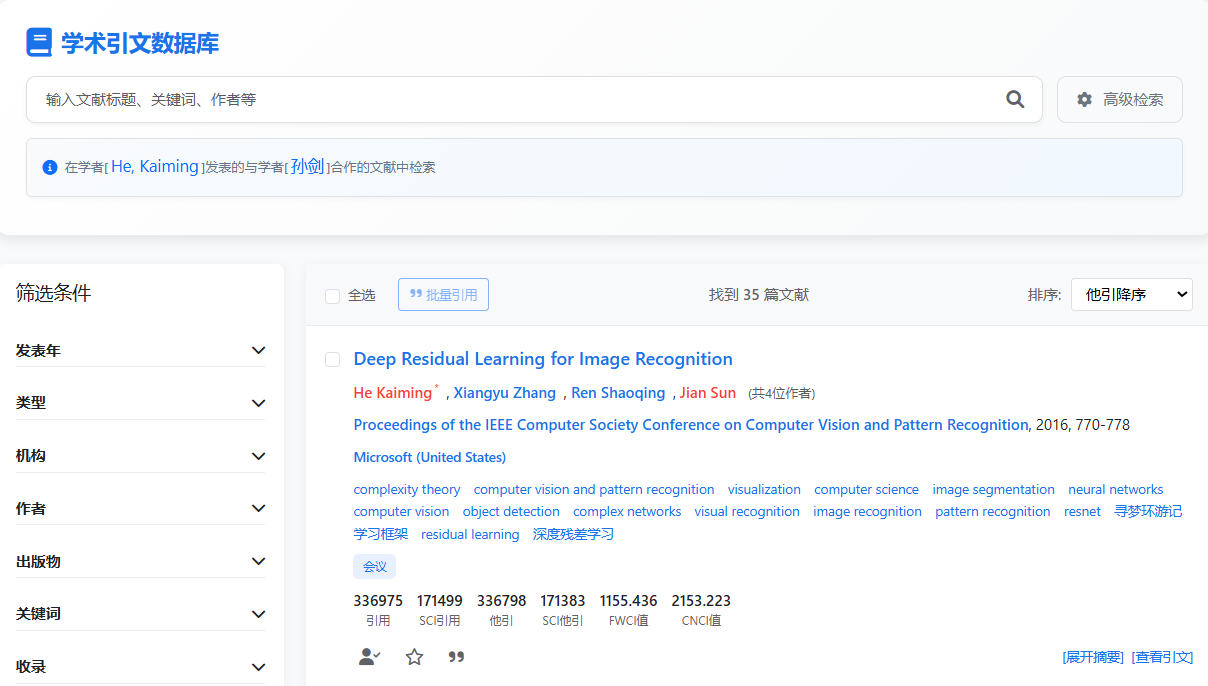The width and height of the screenshot is (1208, 686).
Task: Star the Deep Residual Learning paper
Action: (x=414, y=657)
